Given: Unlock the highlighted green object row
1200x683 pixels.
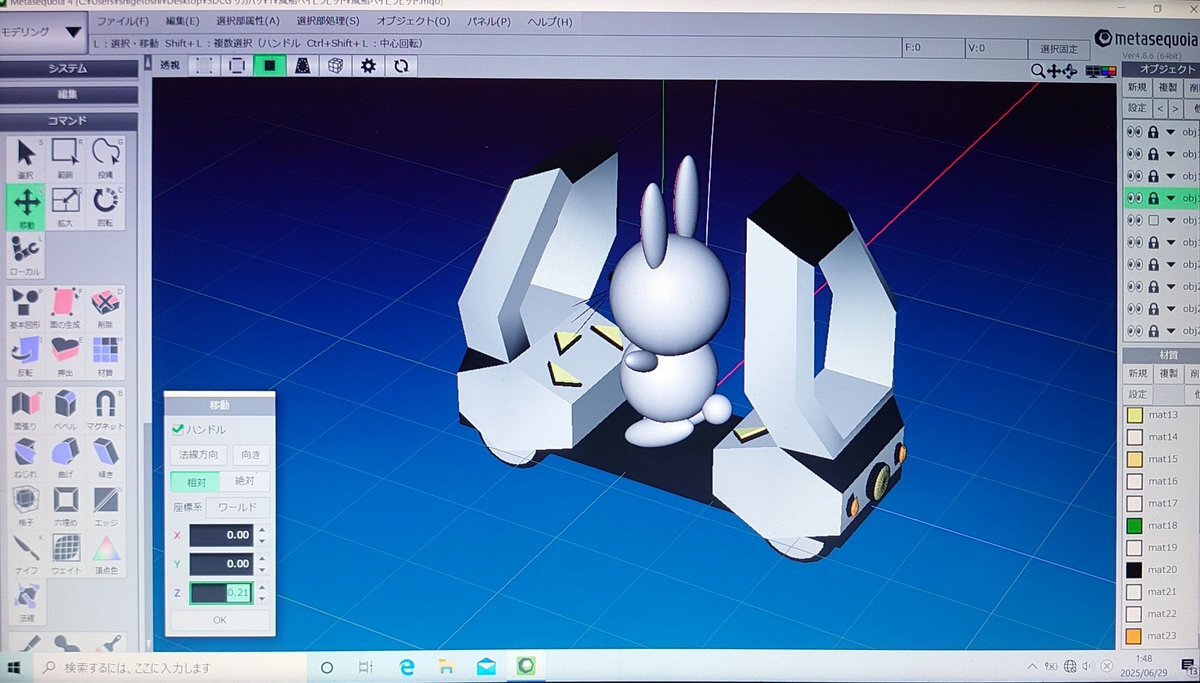Looking at the screenshot, I should pos(1153,198).
